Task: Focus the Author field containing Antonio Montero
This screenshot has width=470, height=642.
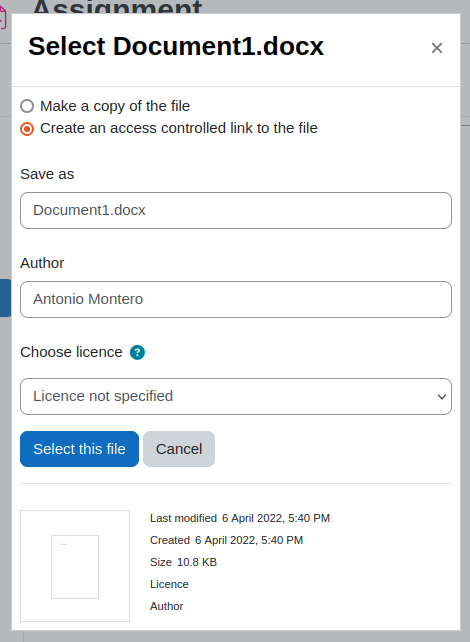Action: (236, 299)
